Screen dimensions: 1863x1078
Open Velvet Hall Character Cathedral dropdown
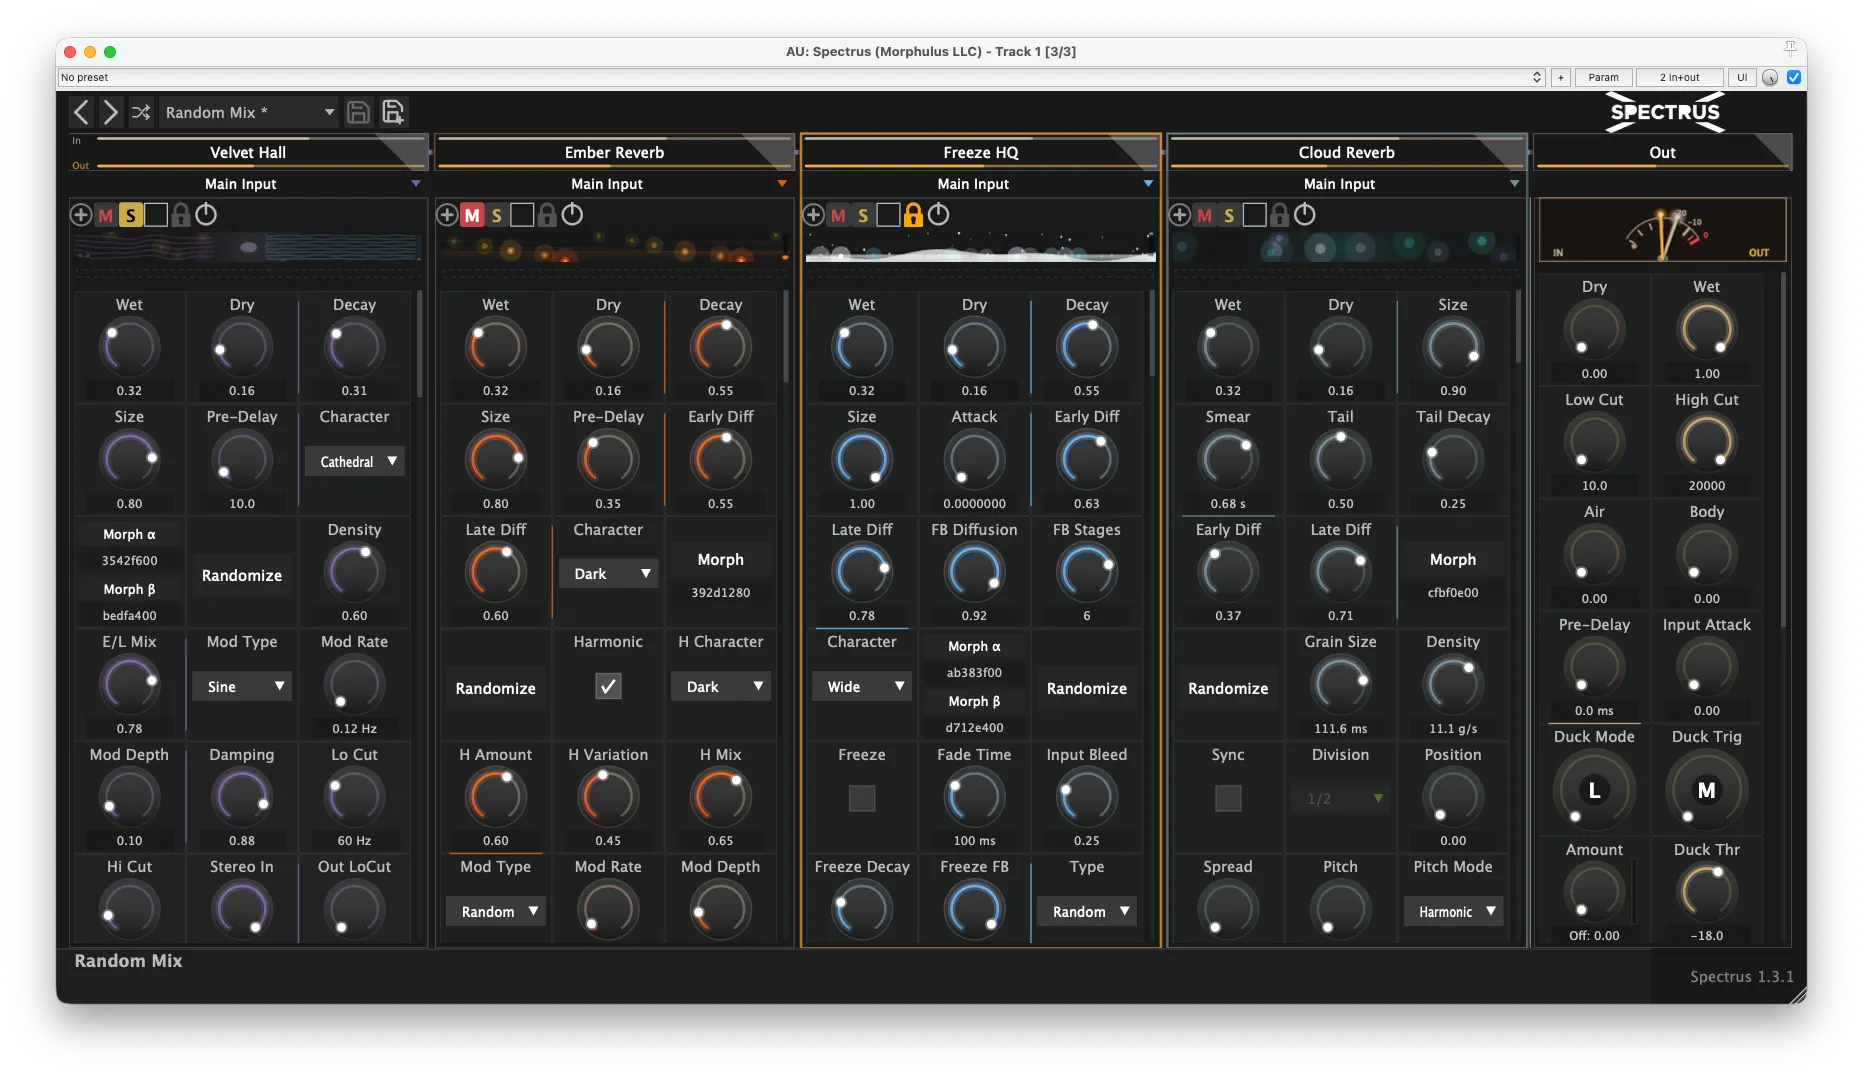pos(355,461)
